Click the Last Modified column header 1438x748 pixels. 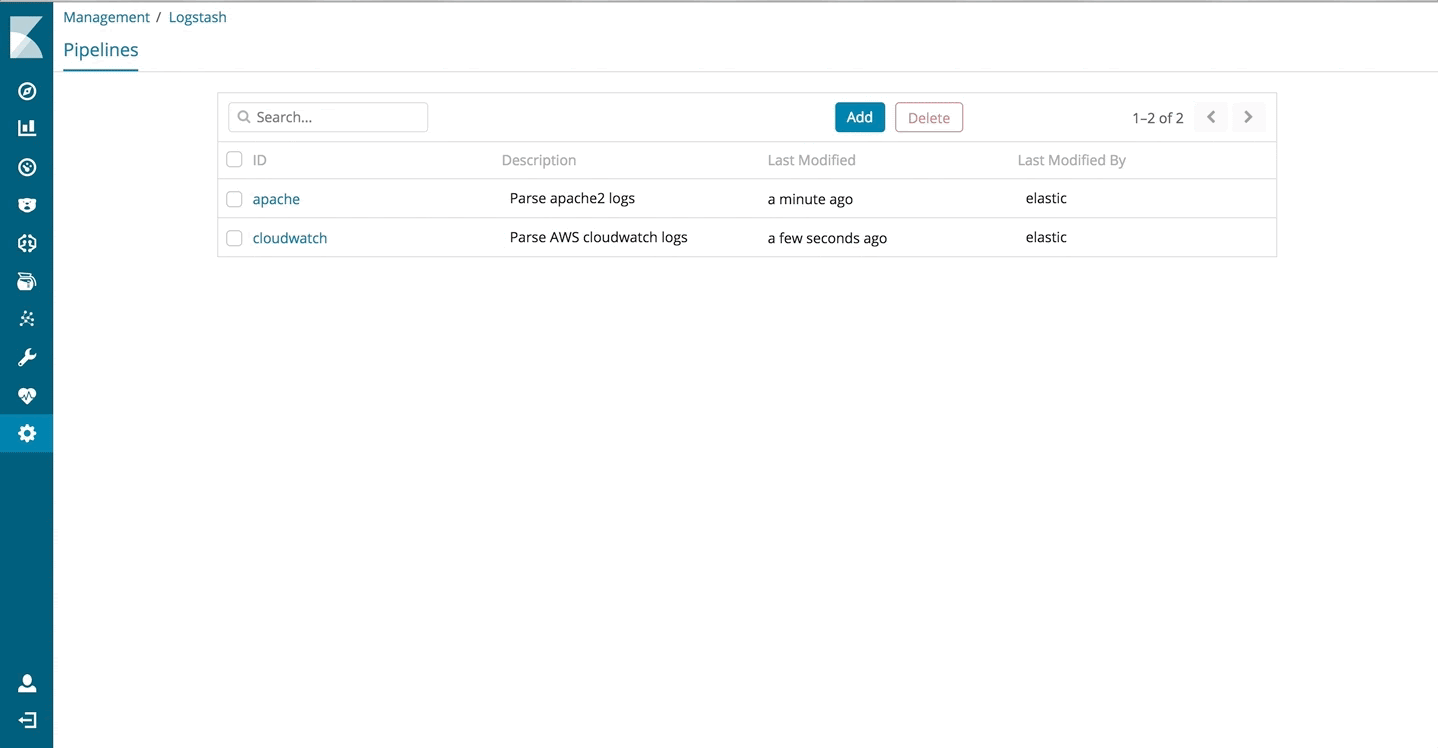[x=811, y=160]
